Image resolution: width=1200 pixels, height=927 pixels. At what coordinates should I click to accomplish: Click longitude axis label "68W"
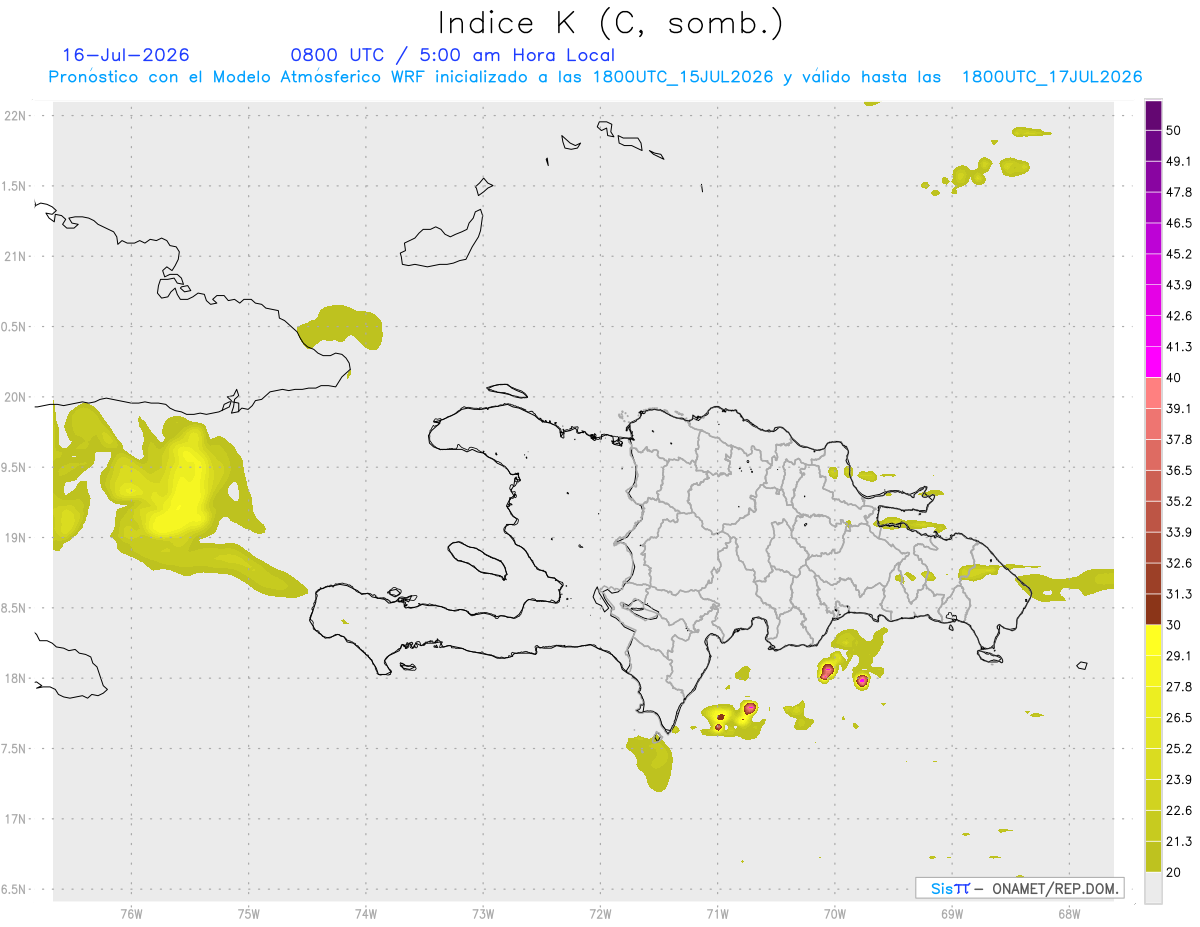pos(1069,913)
